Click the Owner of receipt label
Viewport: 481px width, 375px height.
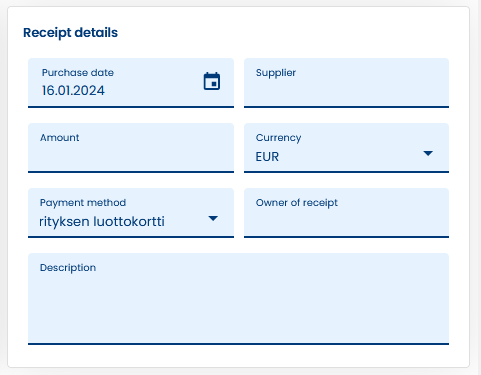tap(297, 203)
